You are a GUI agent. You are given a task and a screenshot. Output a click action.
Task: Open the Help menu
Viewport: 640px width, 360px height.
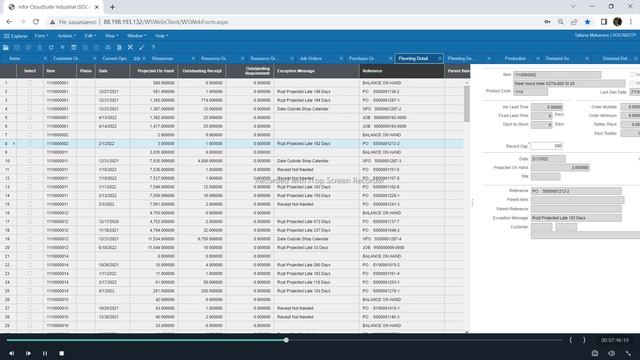162,36
